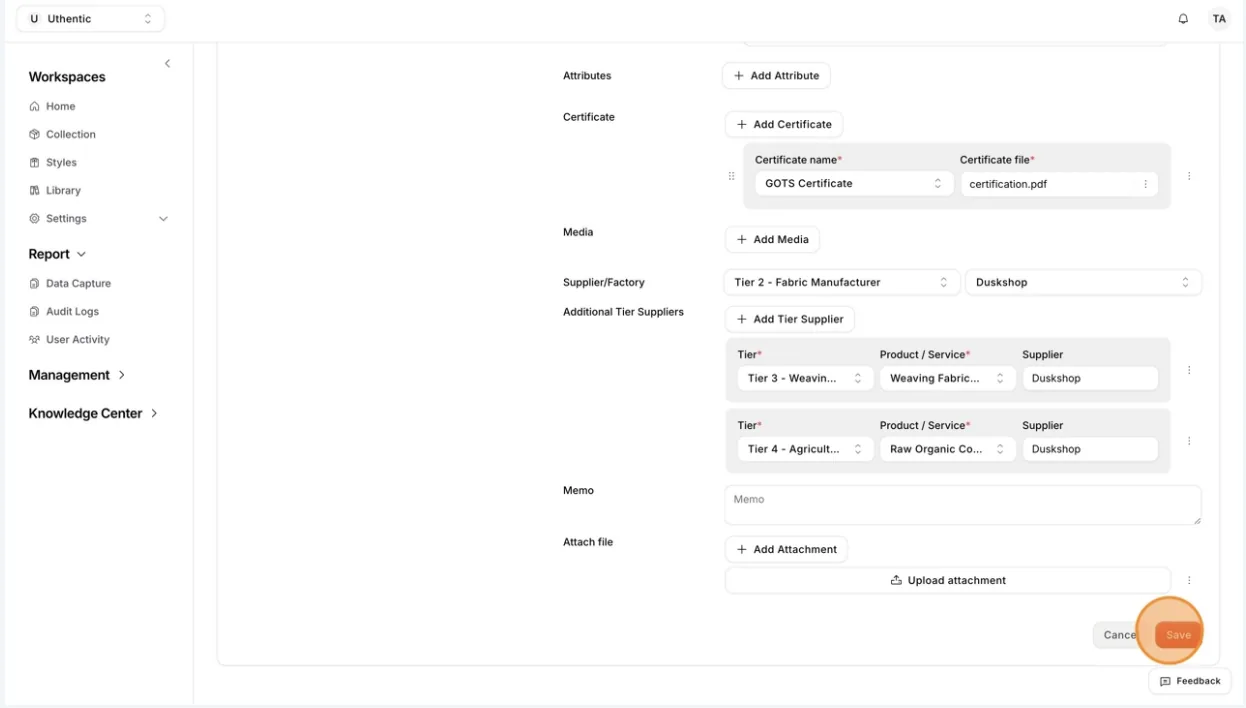Image resolution: width=1246 pixels, height=708 pixels.
Task: Open the Raw Organic Cotton product/service dropdown
Action: pos(948,450)
